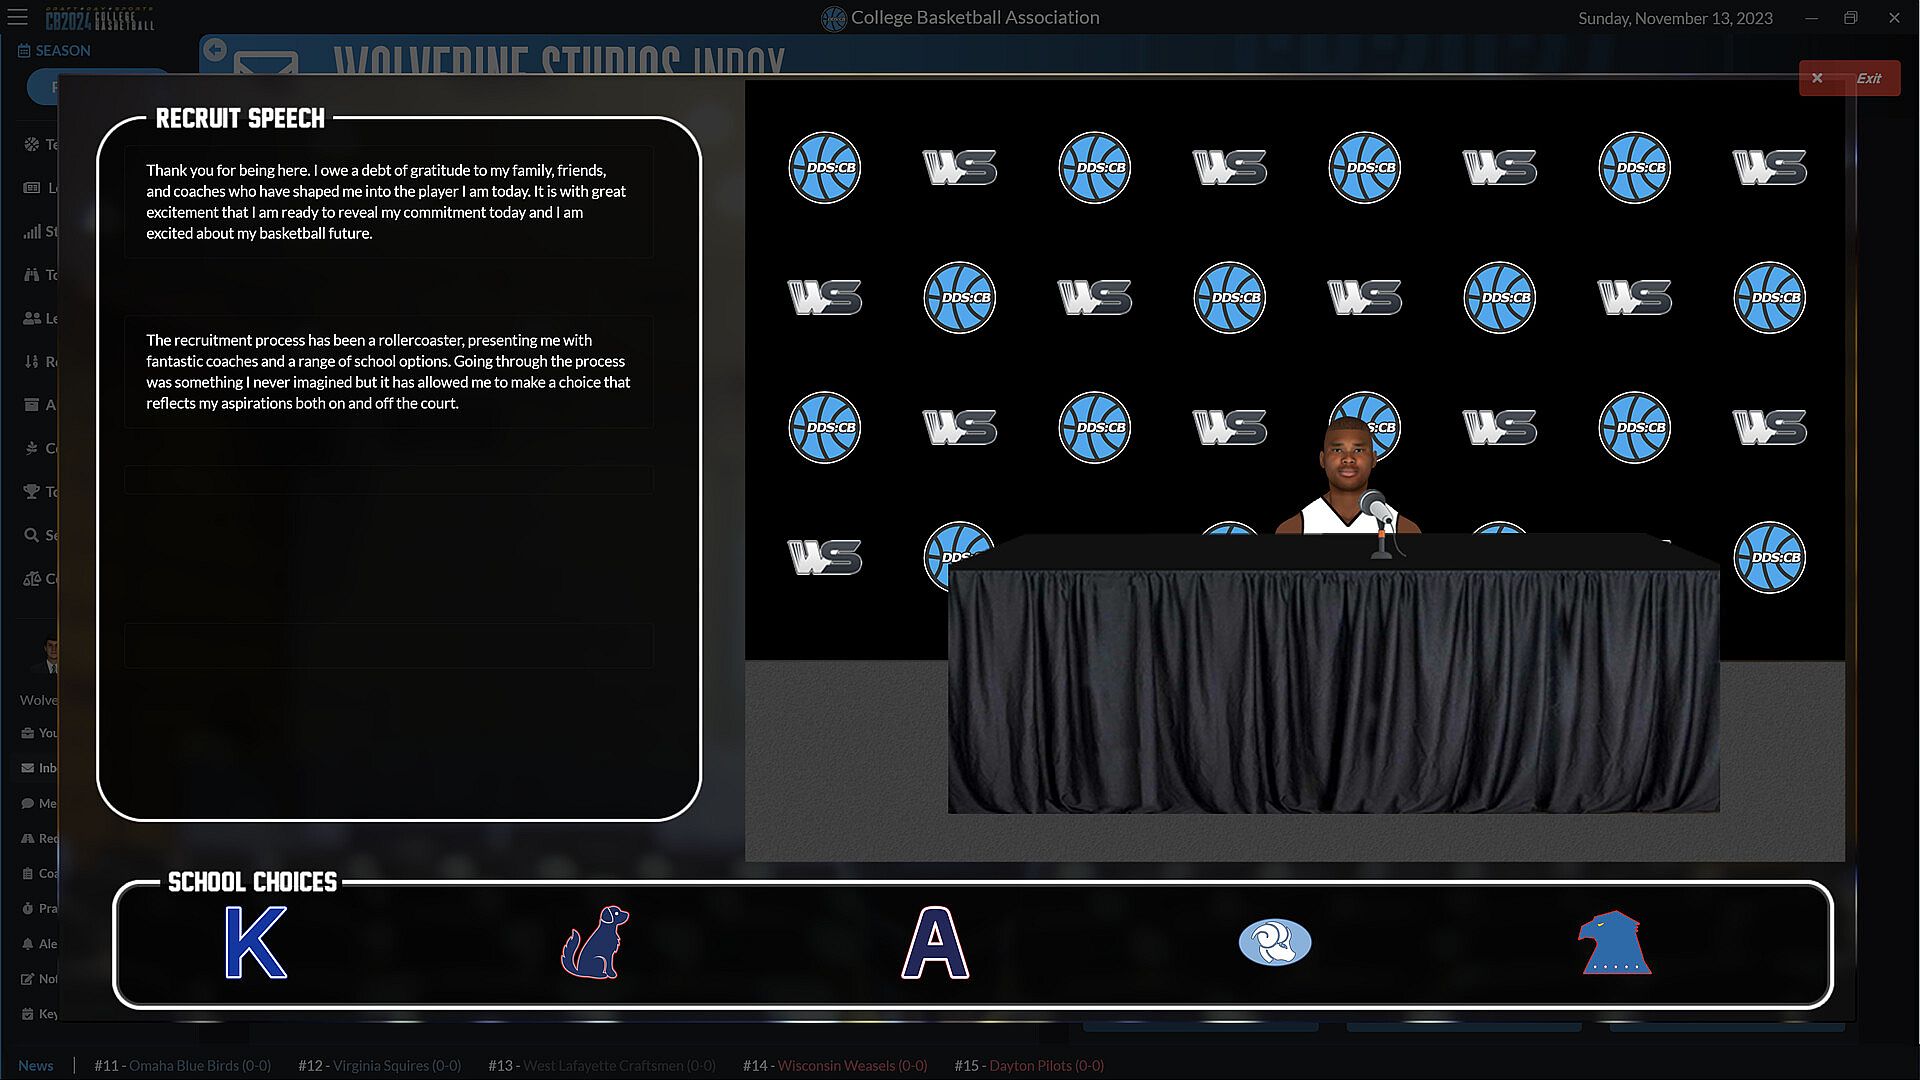This screenshot has height=1080, width=1920.
Task: Choose the seated dog school logo
Action: pyautogui.click(x=595, y=942)
